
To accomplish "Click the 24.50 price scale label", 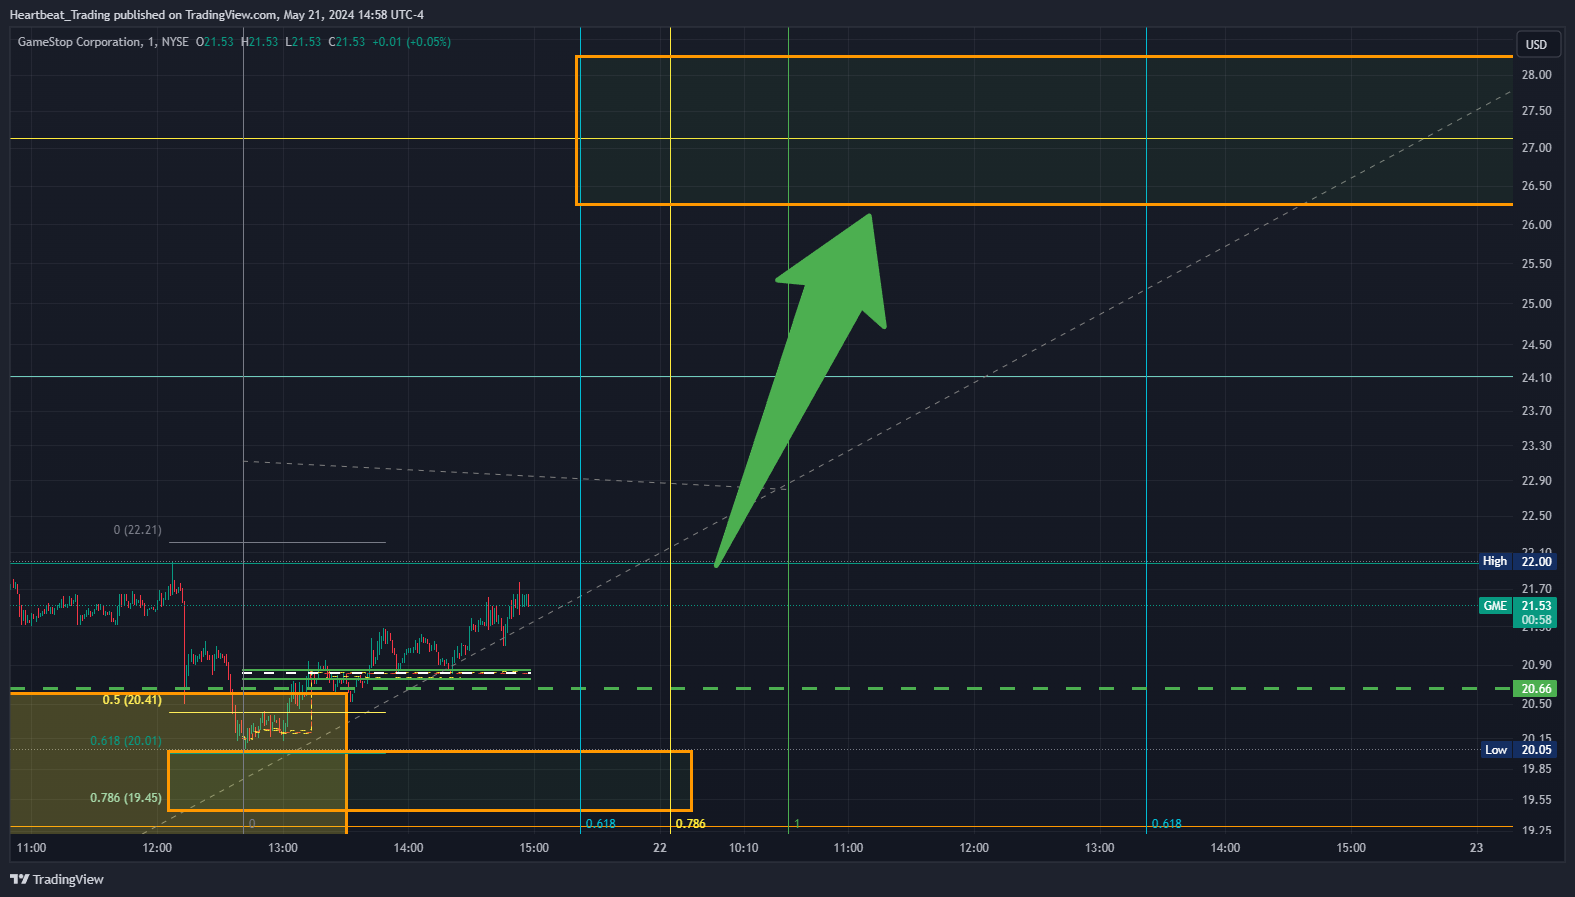I will pos(1536,345).
